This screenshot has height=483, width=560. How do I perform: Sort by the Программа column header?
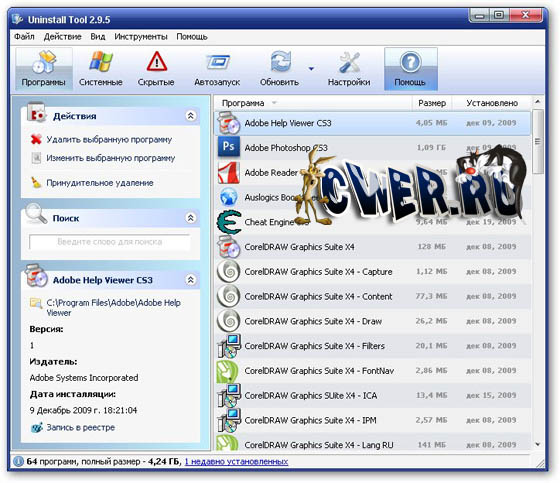tap(243, 103)
